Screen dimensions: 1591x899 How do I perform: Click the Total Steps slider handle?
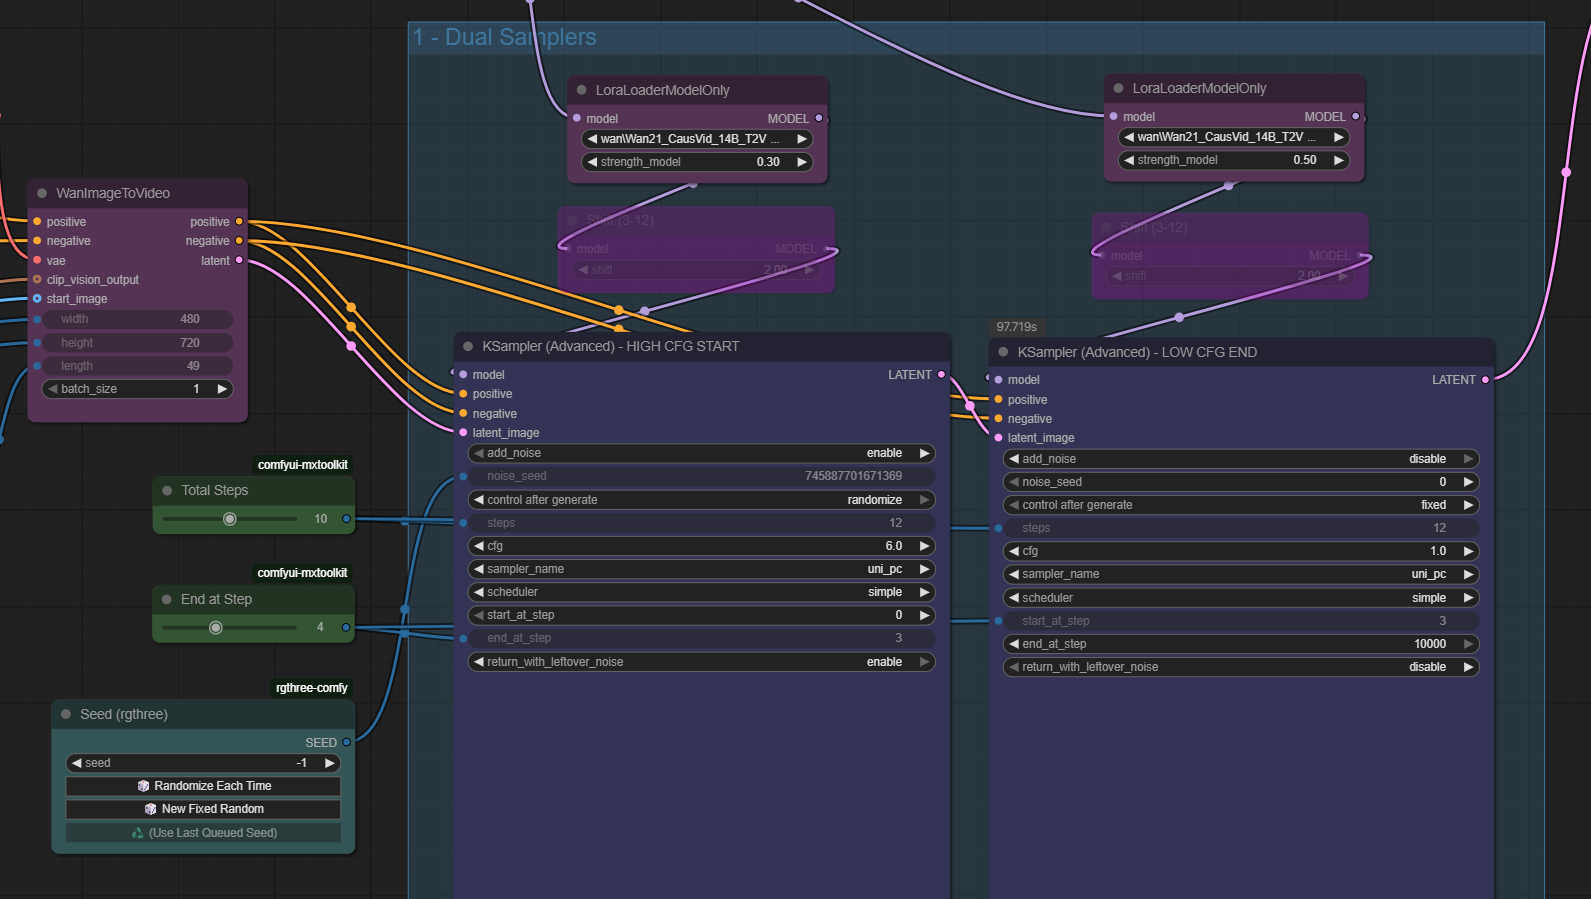230,519
